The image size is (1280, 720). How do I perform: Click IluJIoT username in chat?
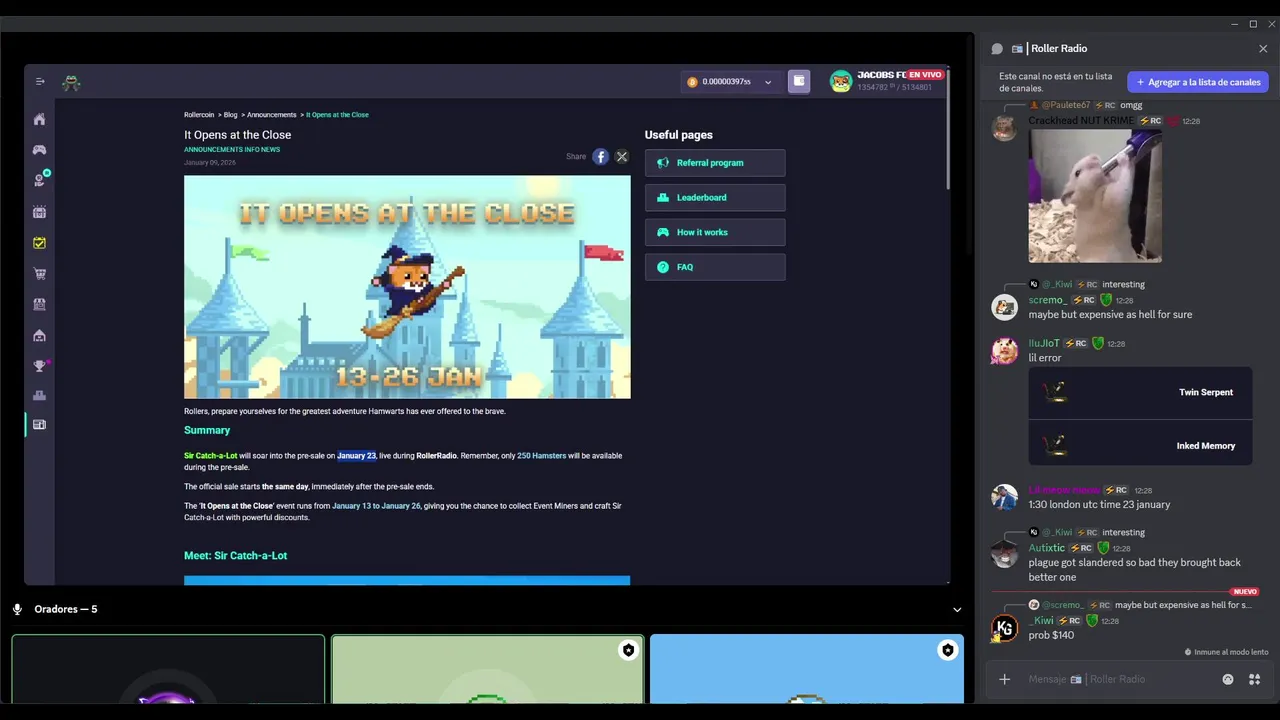1044,343
